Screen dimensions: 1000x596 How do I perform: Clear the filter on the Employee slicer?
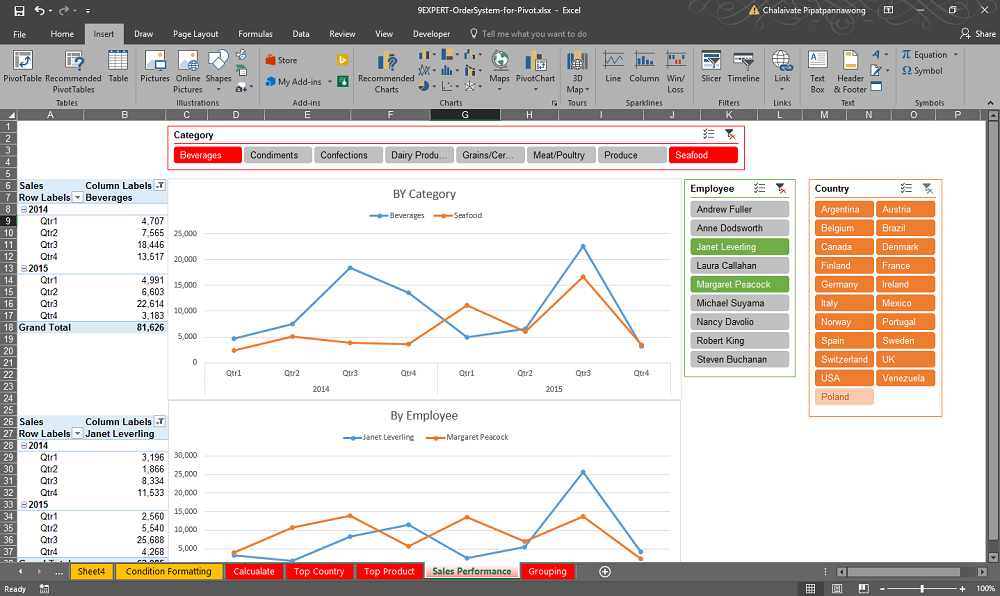point(781,188)
